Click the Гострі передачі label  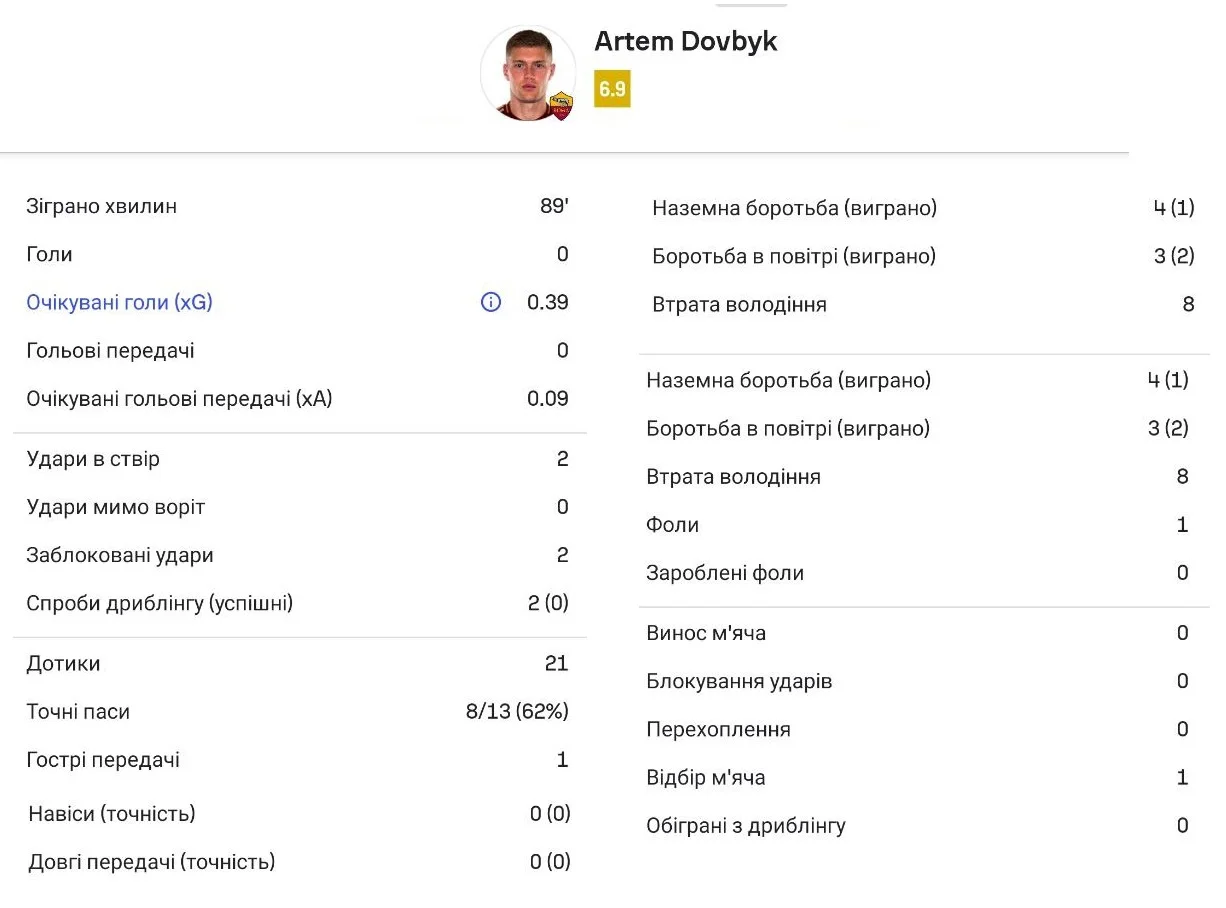[103, 759]
